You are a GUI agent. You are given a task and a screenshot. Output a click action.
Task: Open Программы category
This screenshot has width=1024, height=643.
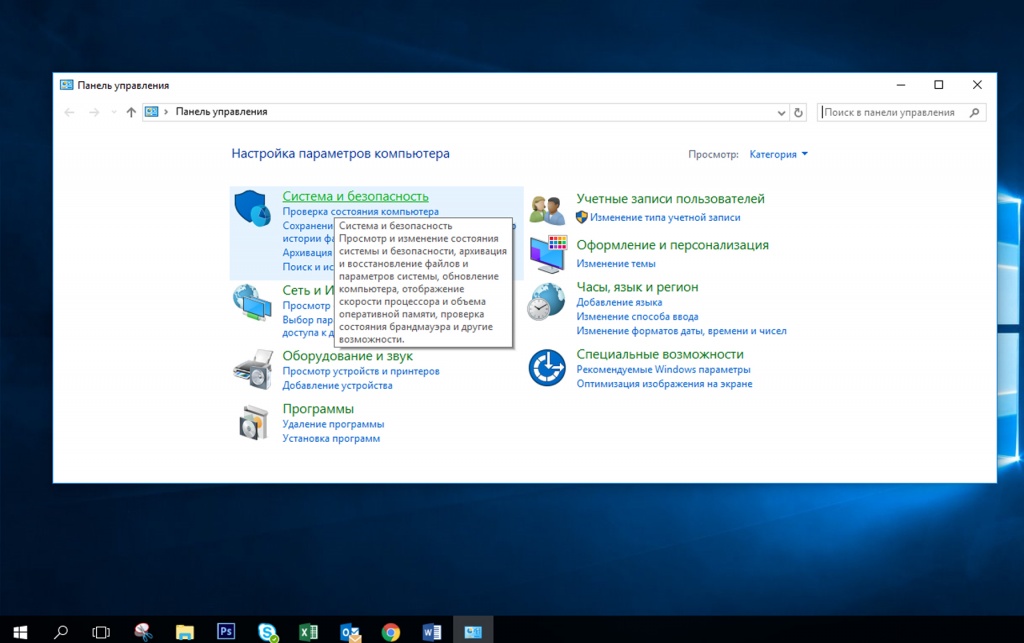(x=318, y=409)
